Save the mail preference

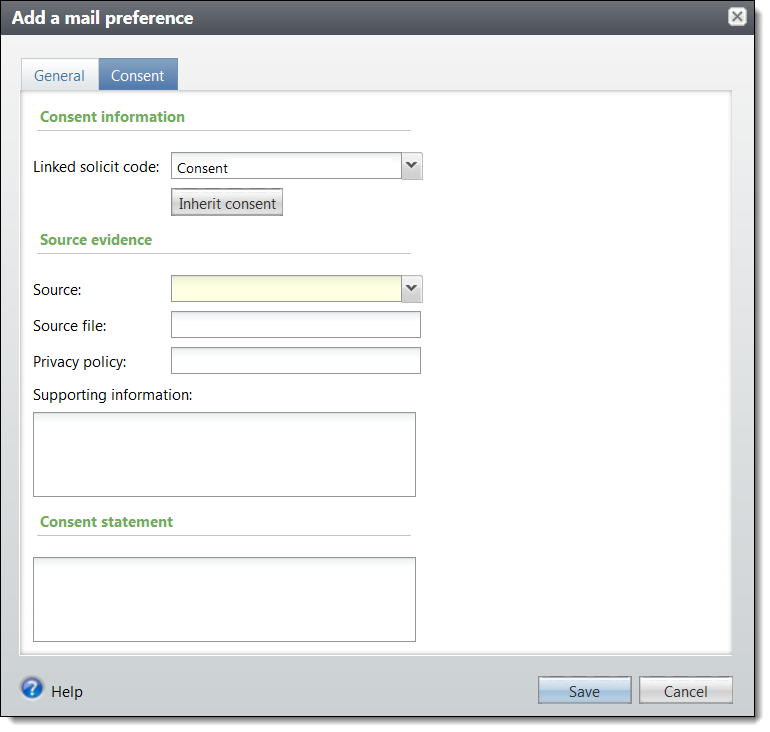(584, 690)
